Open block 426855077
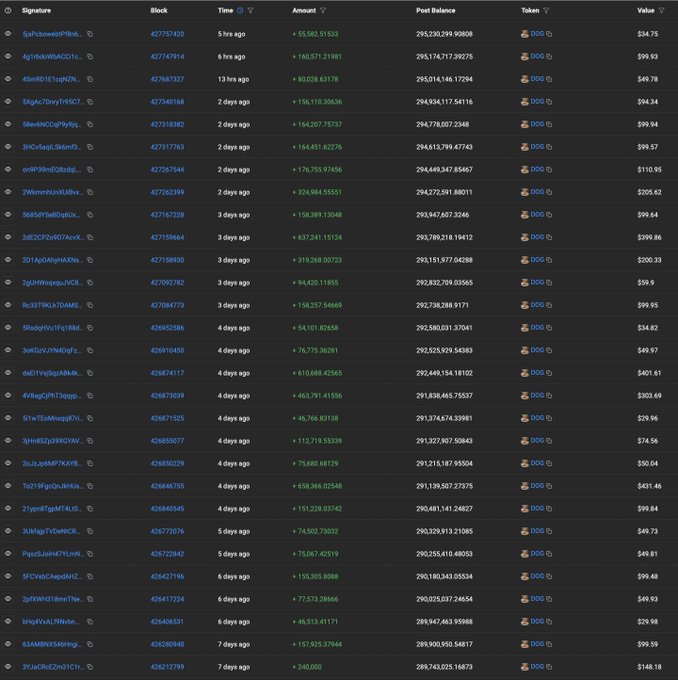The image size is (678, 680). [167, 441]
